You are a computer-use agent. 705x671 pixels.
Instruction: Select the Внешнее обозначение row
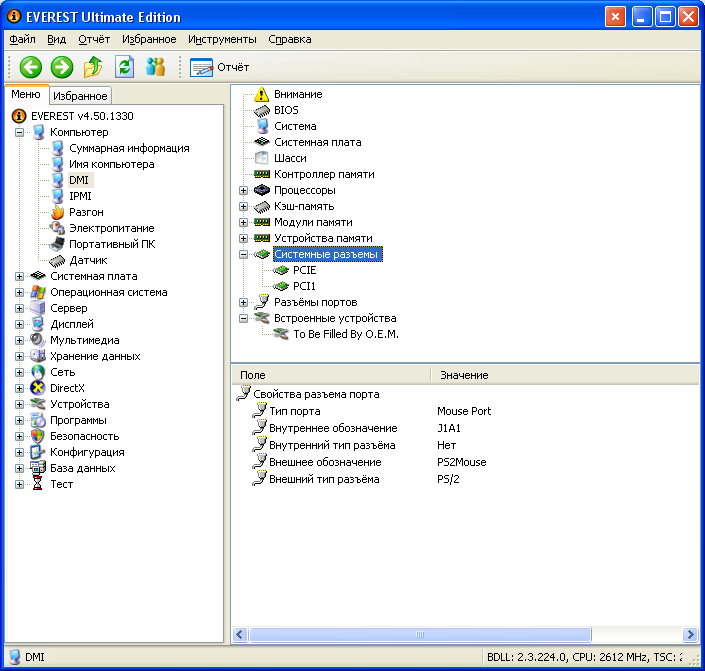466,462
